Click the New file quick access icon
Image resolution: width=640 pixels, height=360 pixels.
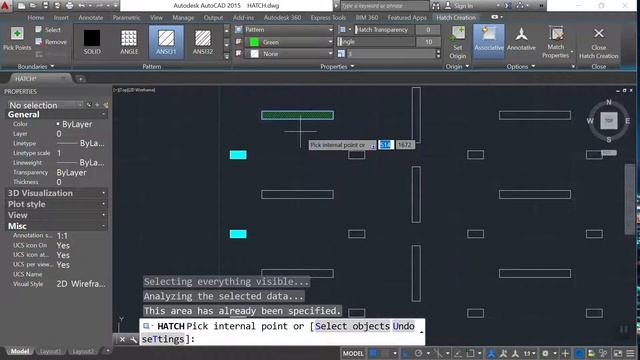tap(22, 6)
